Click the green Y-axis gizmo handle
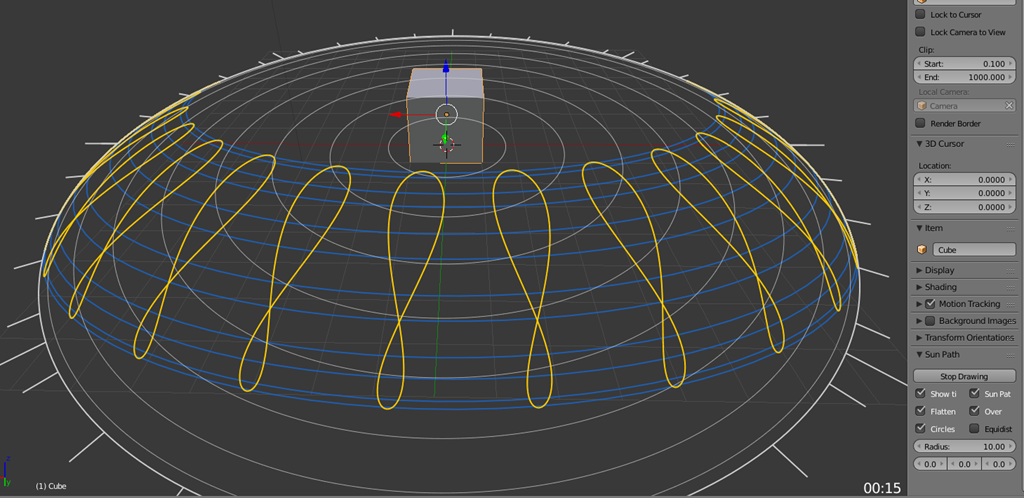1024x498 pixels. pyautogui.click(x=445, y=139)
